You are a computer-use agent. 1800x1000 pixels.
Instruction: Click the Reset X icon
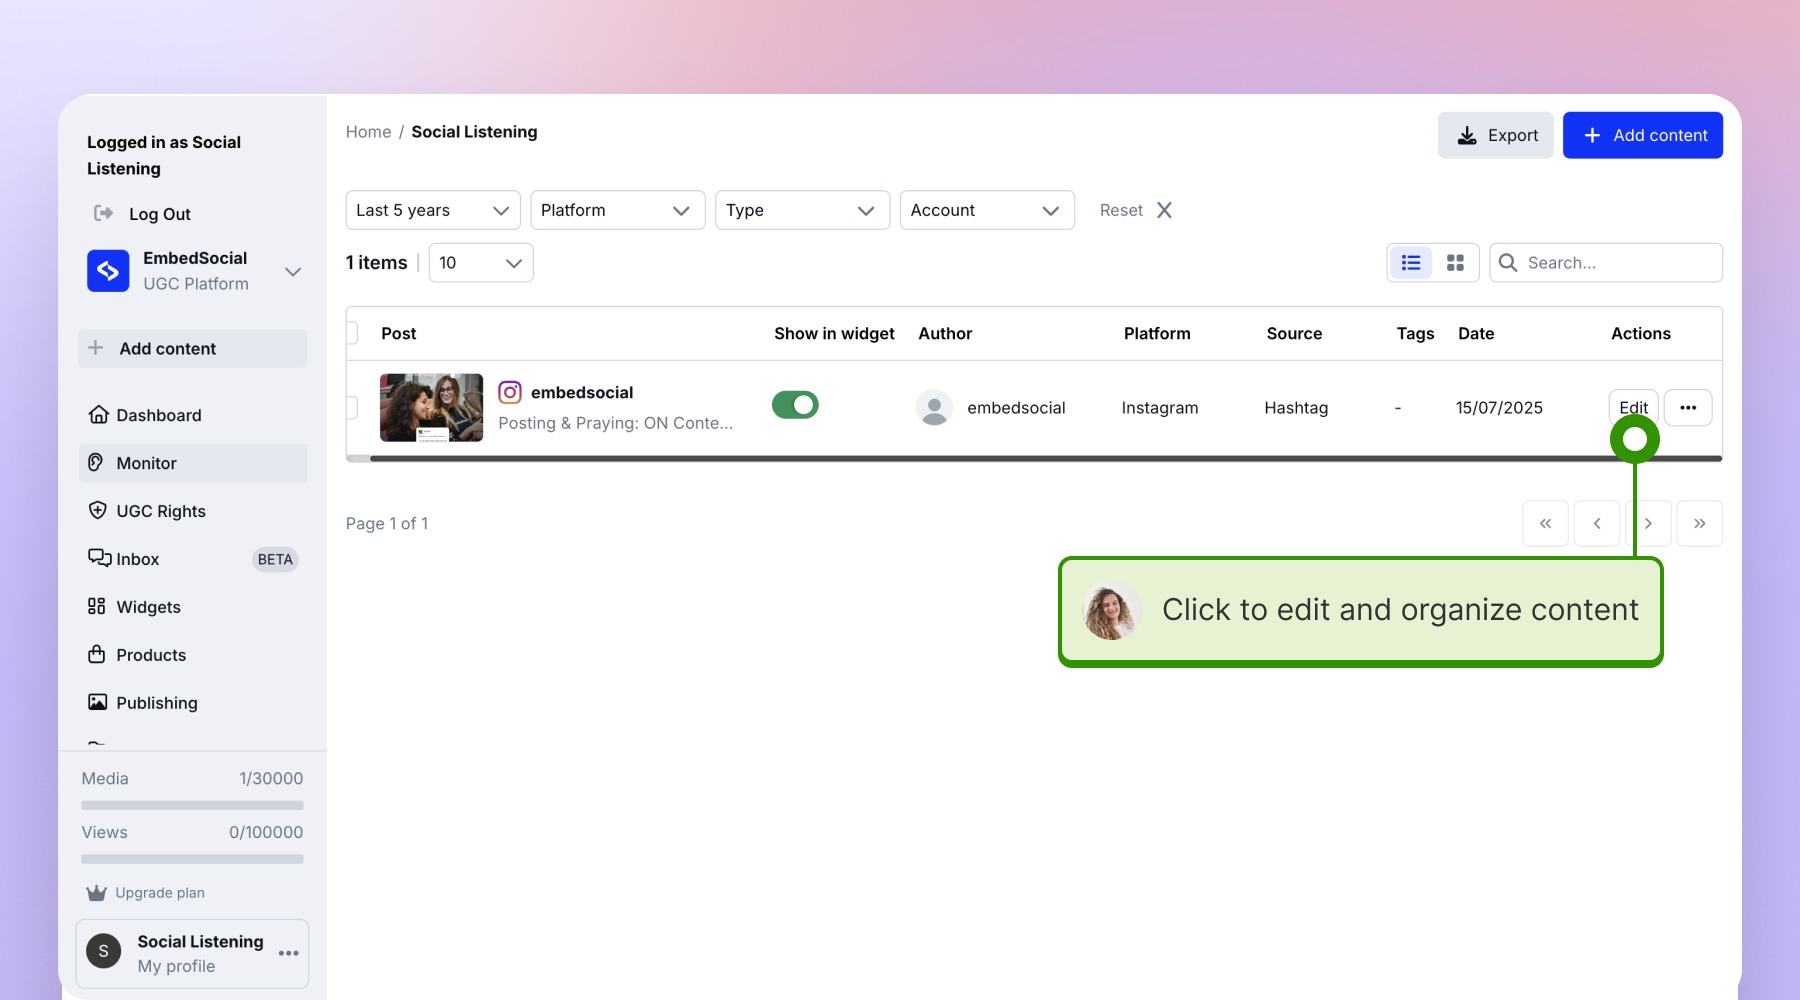point(1164,210)
